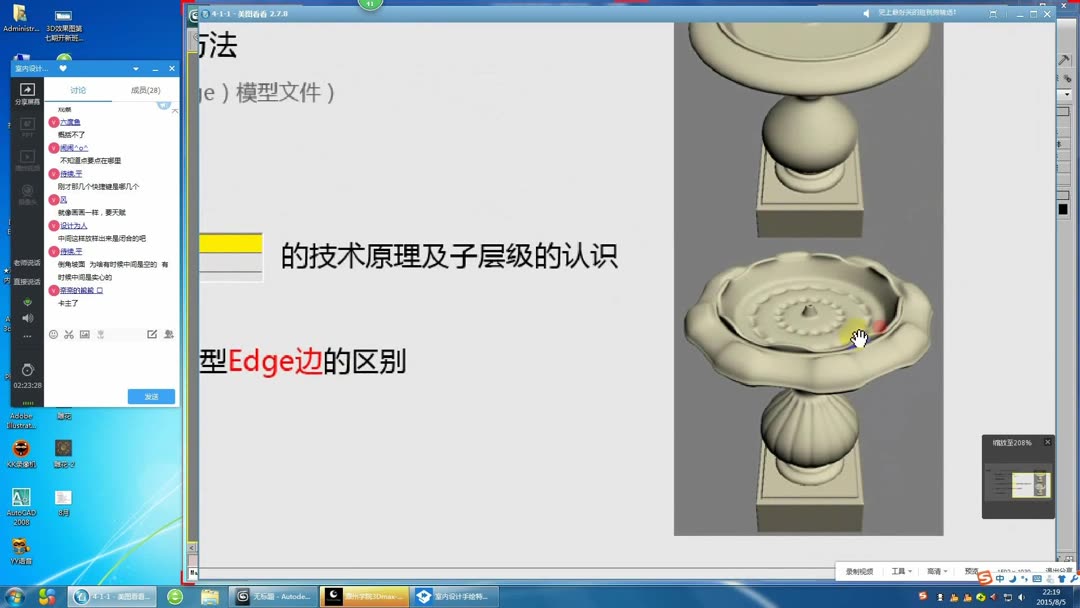Click the preview thumbnail in the 缩放至208% panel

coord(1018,485)
